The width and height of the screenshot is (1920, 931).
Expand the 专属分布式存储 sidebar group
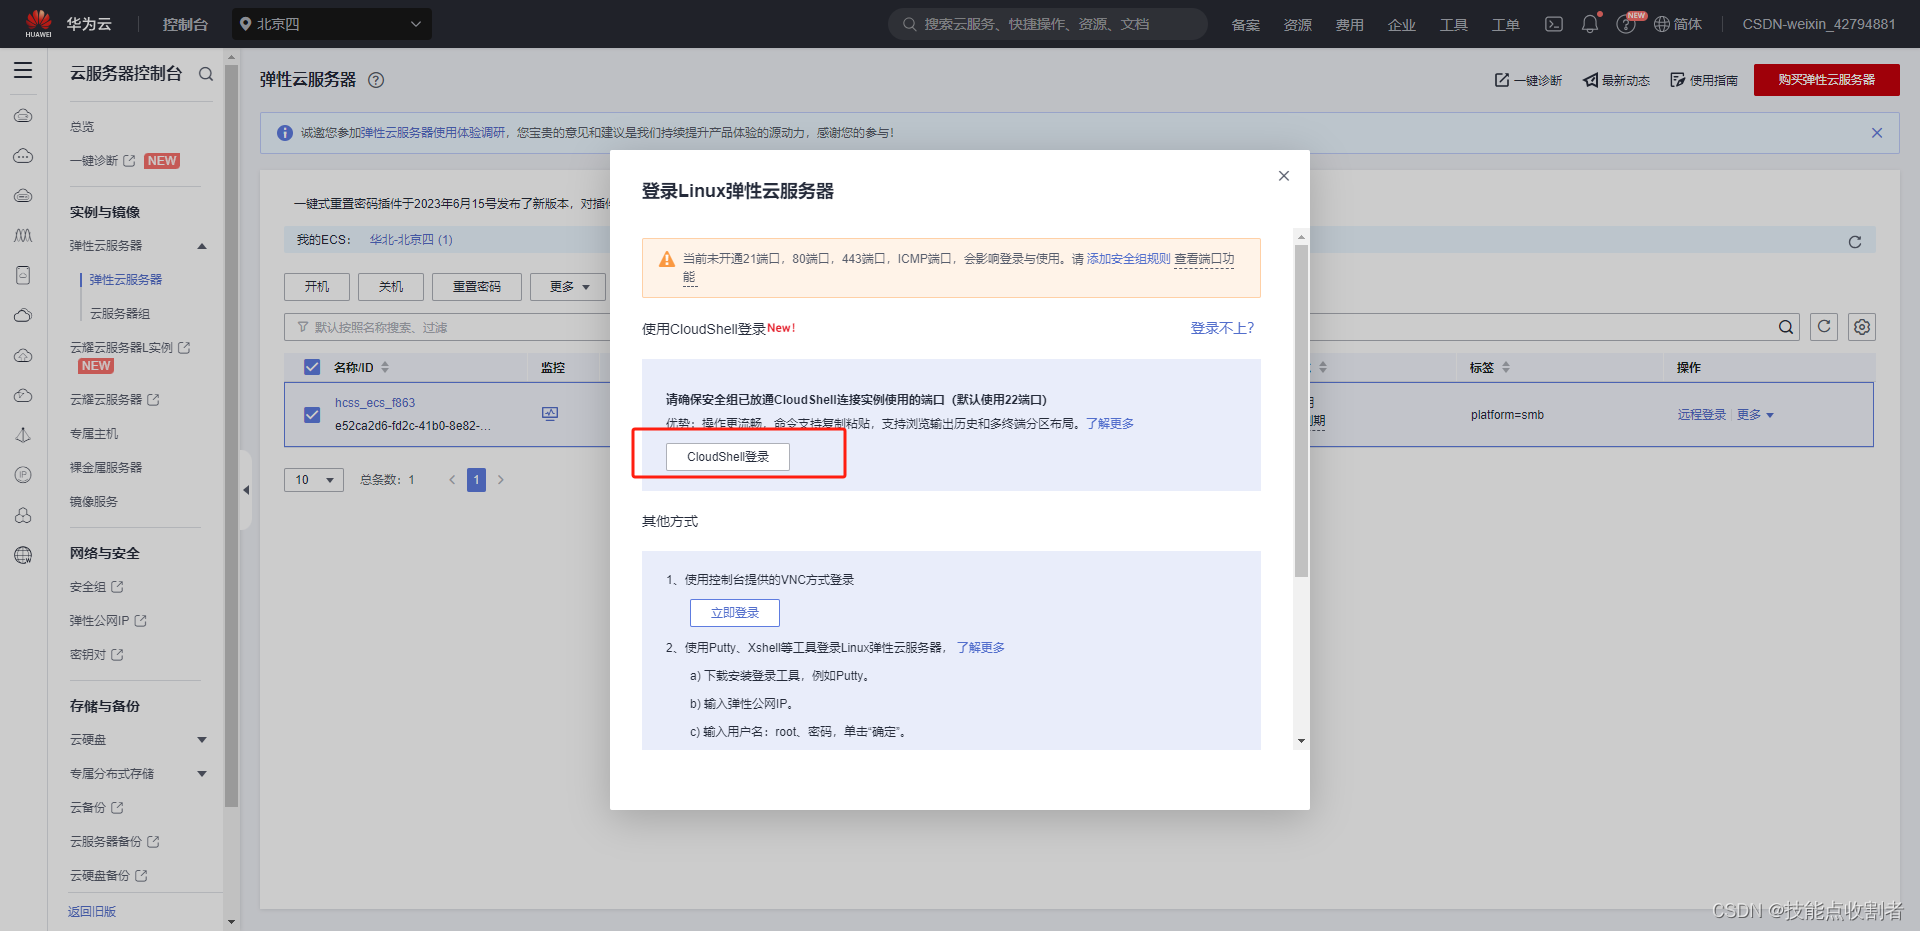coord(202,774)
